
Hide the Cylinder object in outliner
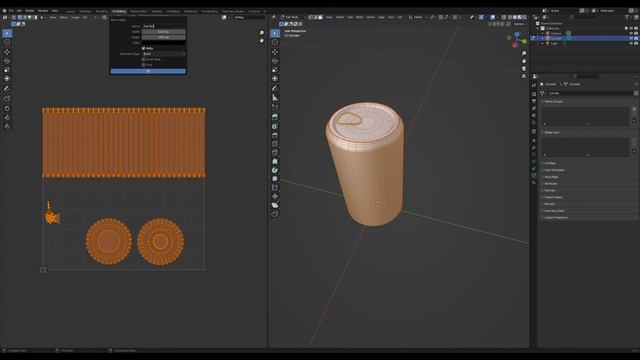coord(631,38)
